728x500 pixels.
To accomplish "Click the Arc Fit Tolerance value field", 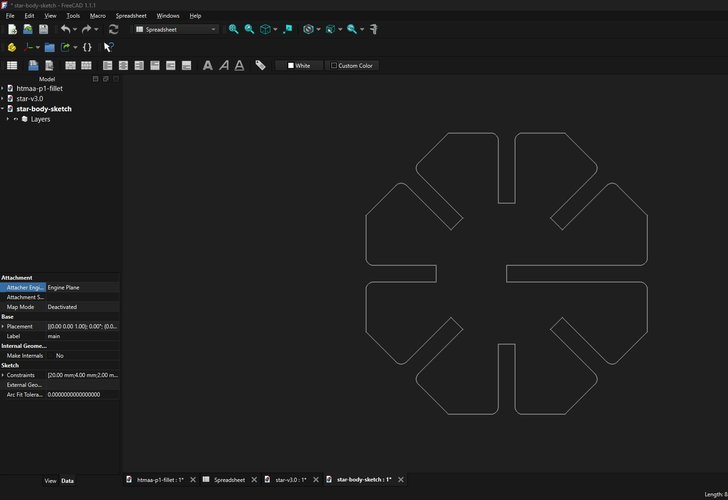I will point(83,395).
